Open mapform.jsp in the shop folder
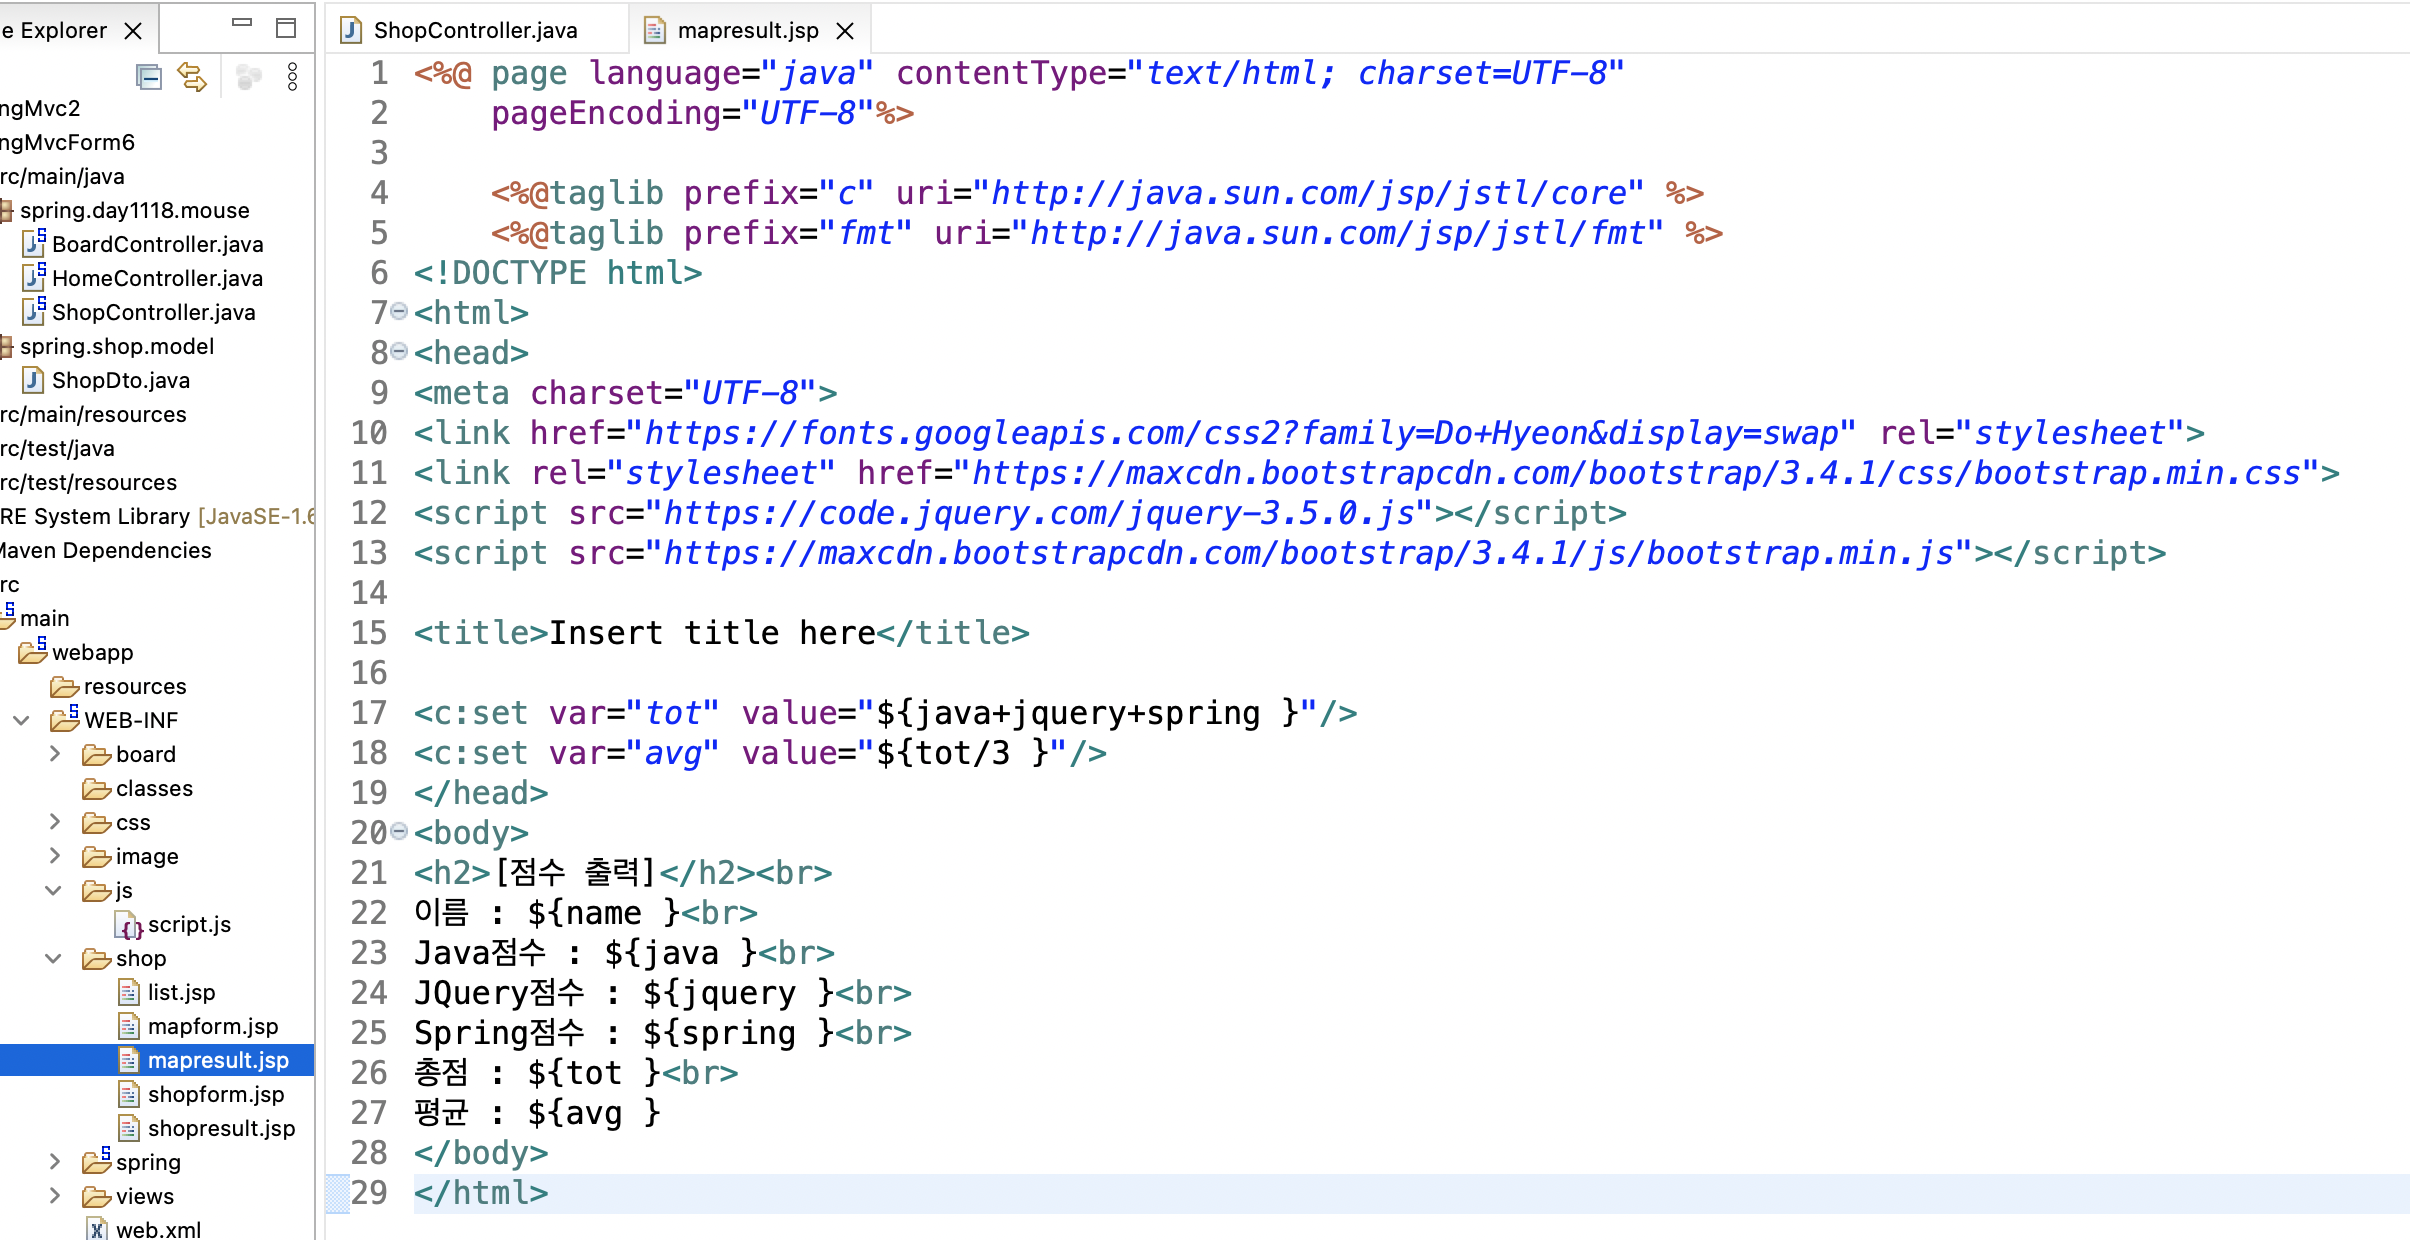This screenshot has width=2410, height=1240. click(212, 1026)
